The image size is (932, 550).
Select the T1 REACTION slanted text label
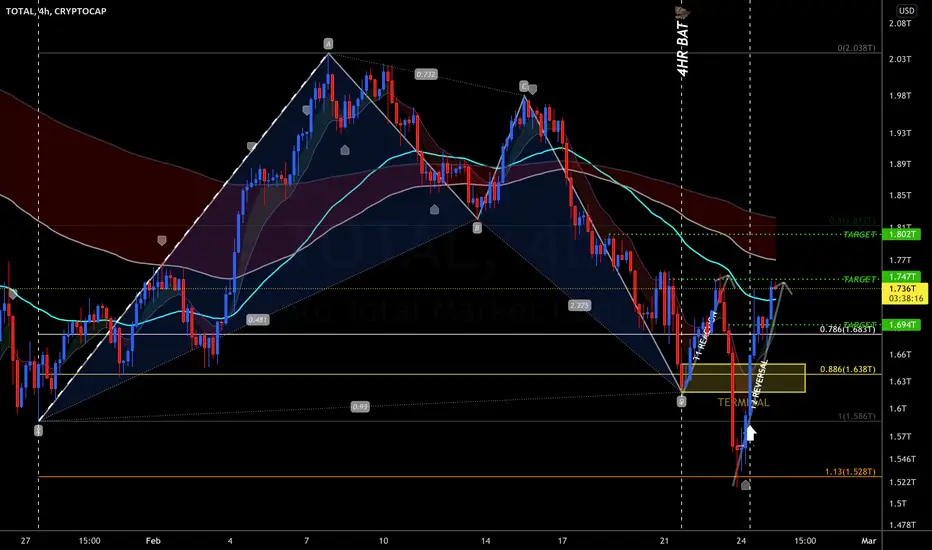[x=706, y=335]
